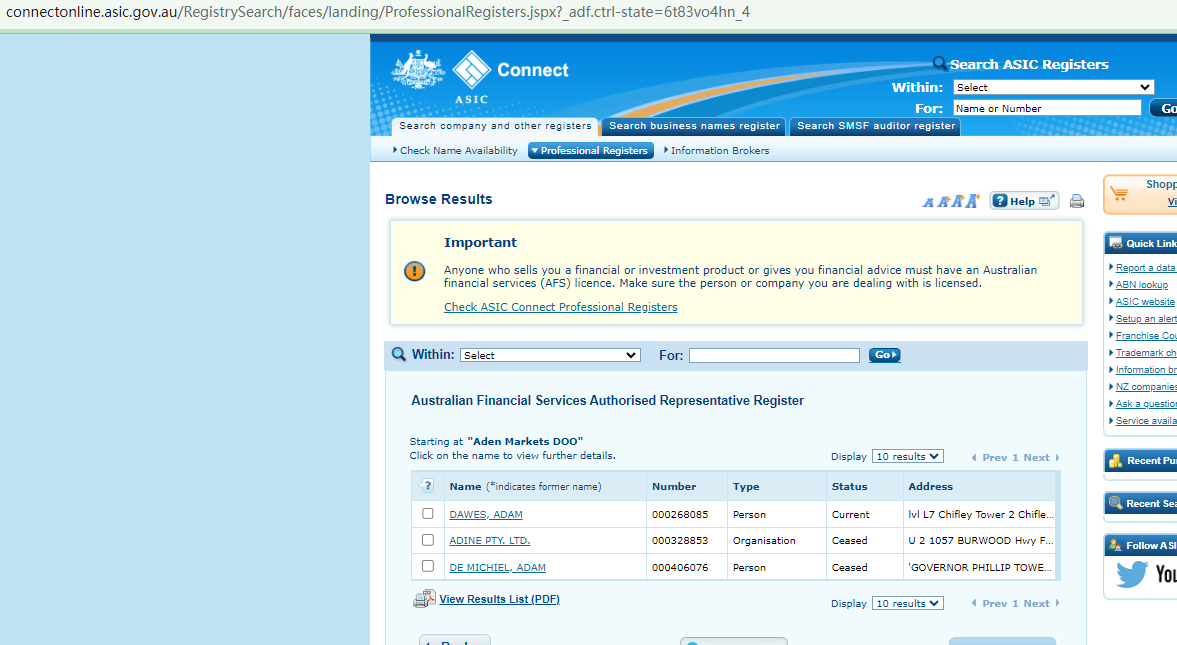Open the ADINE PTY. LTD. record link

point(489,541)
